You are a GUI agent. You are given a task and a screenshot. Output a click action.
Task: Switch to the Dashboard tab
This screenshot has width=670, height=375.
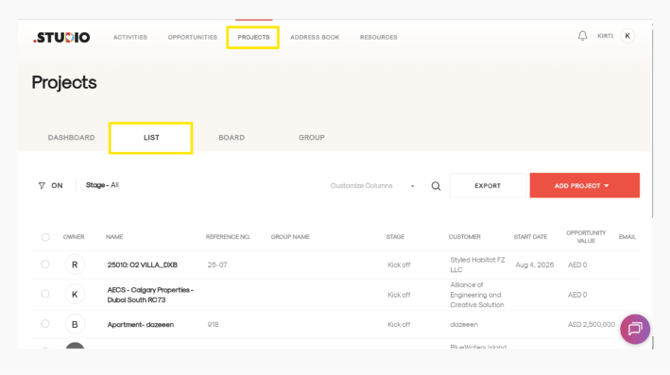(x=71, y=138)
